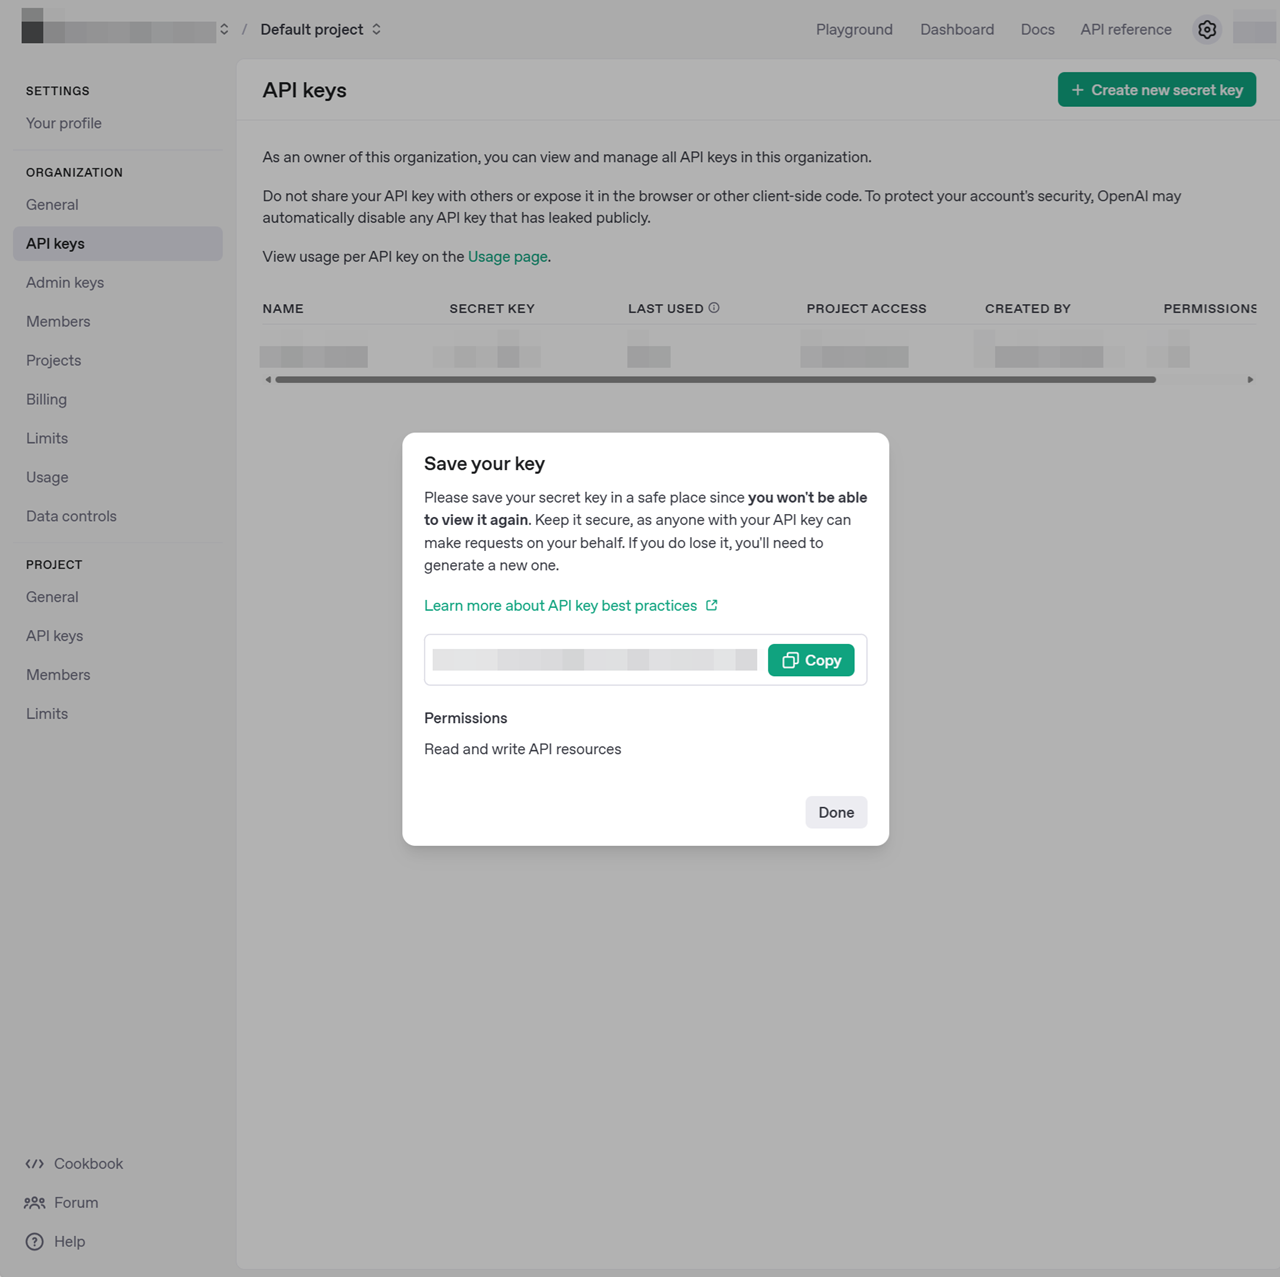Open the Forum link

coord(62,1203)
